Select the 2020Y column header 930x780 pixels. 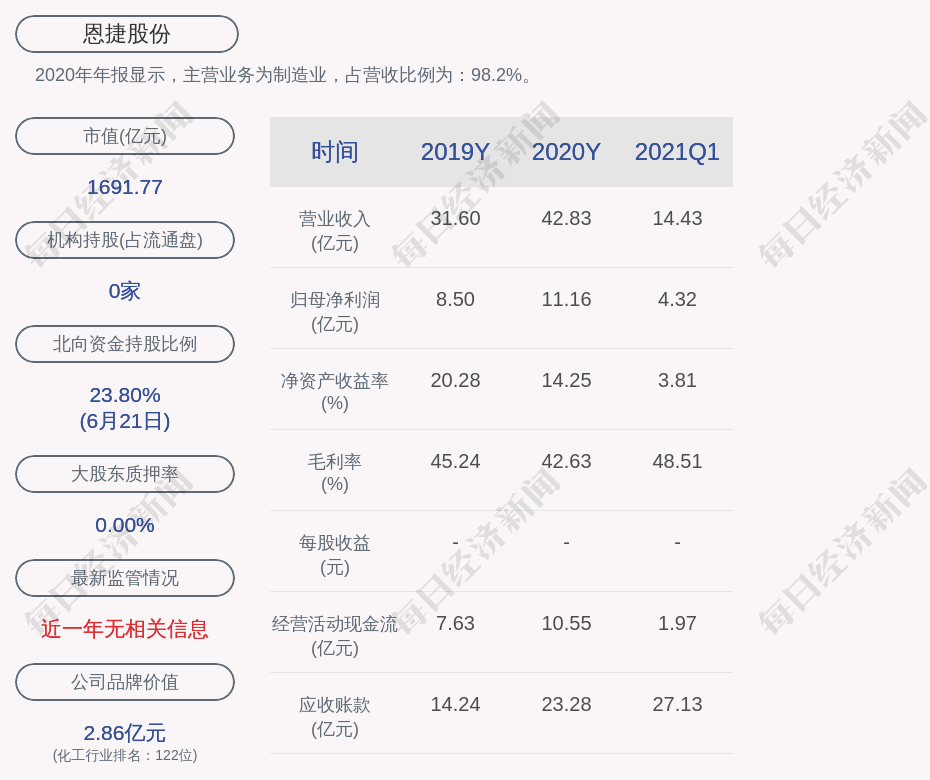566,151
